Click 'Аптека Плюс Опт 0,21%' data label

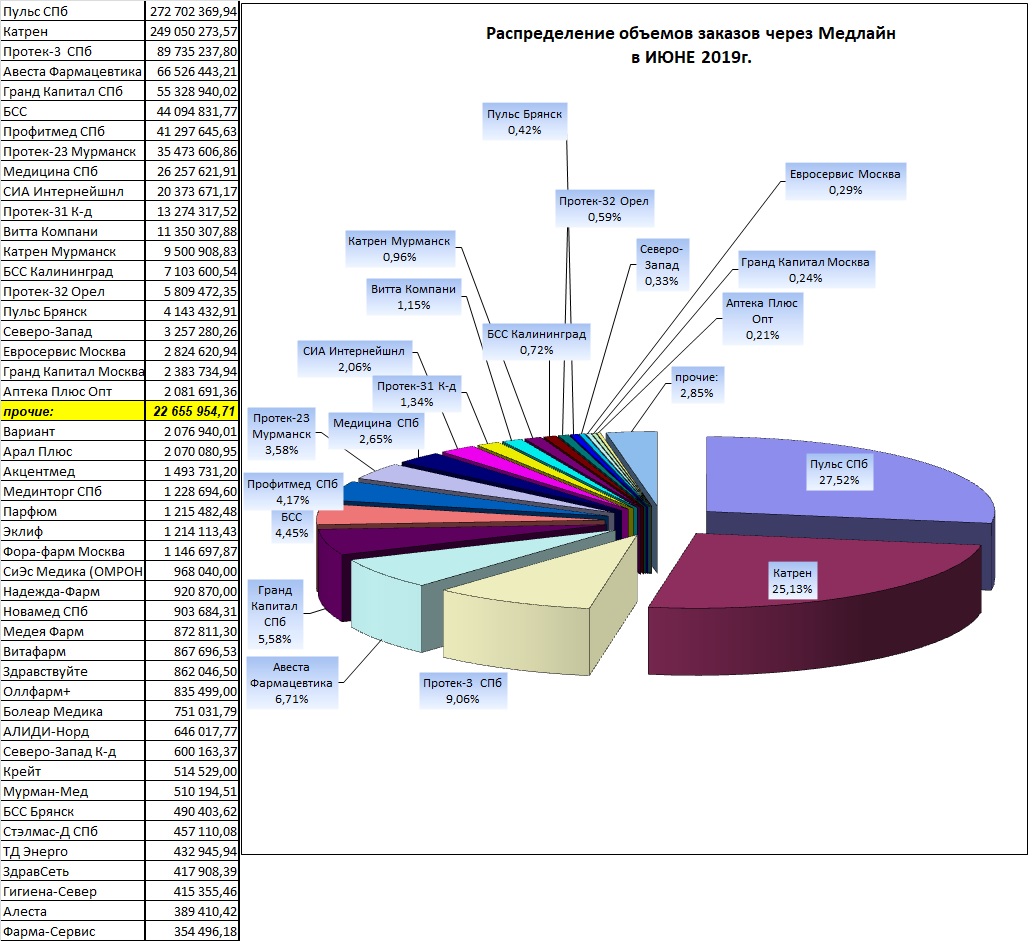tap(762, 319)
